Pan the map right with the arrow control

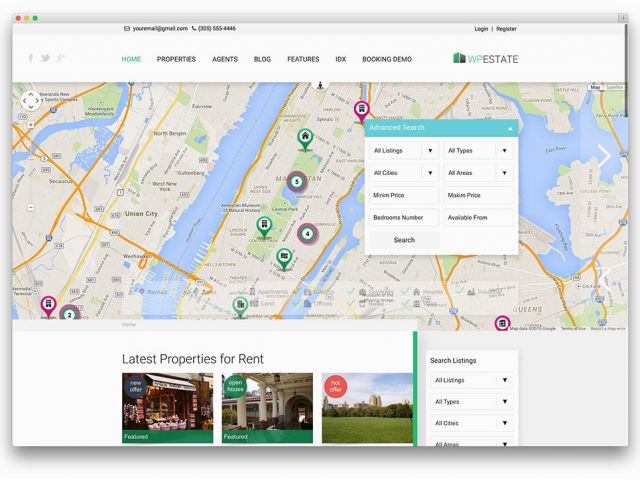point(37,100)
